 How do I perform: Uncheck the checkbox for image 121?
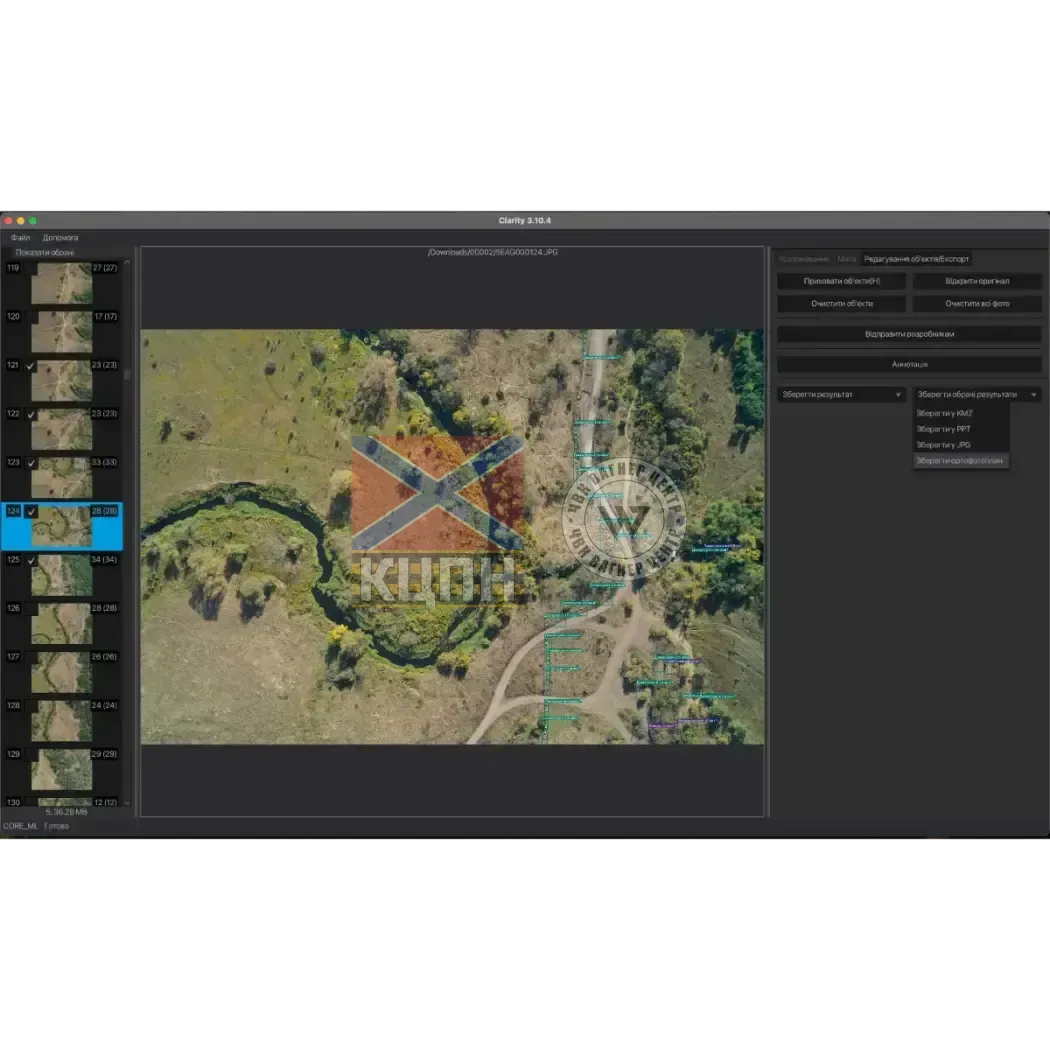(31, 366)
